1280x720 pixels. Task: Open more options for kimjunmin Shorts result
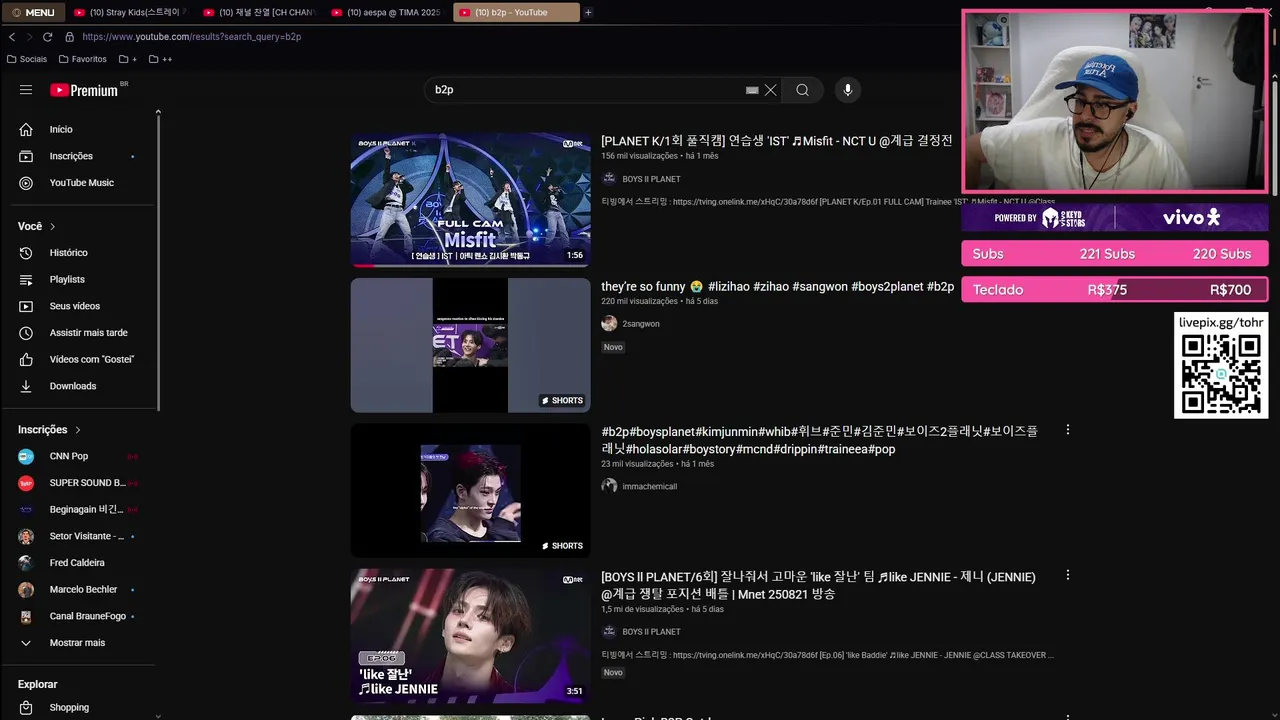pyautogui.click(x=1067, y=430)
